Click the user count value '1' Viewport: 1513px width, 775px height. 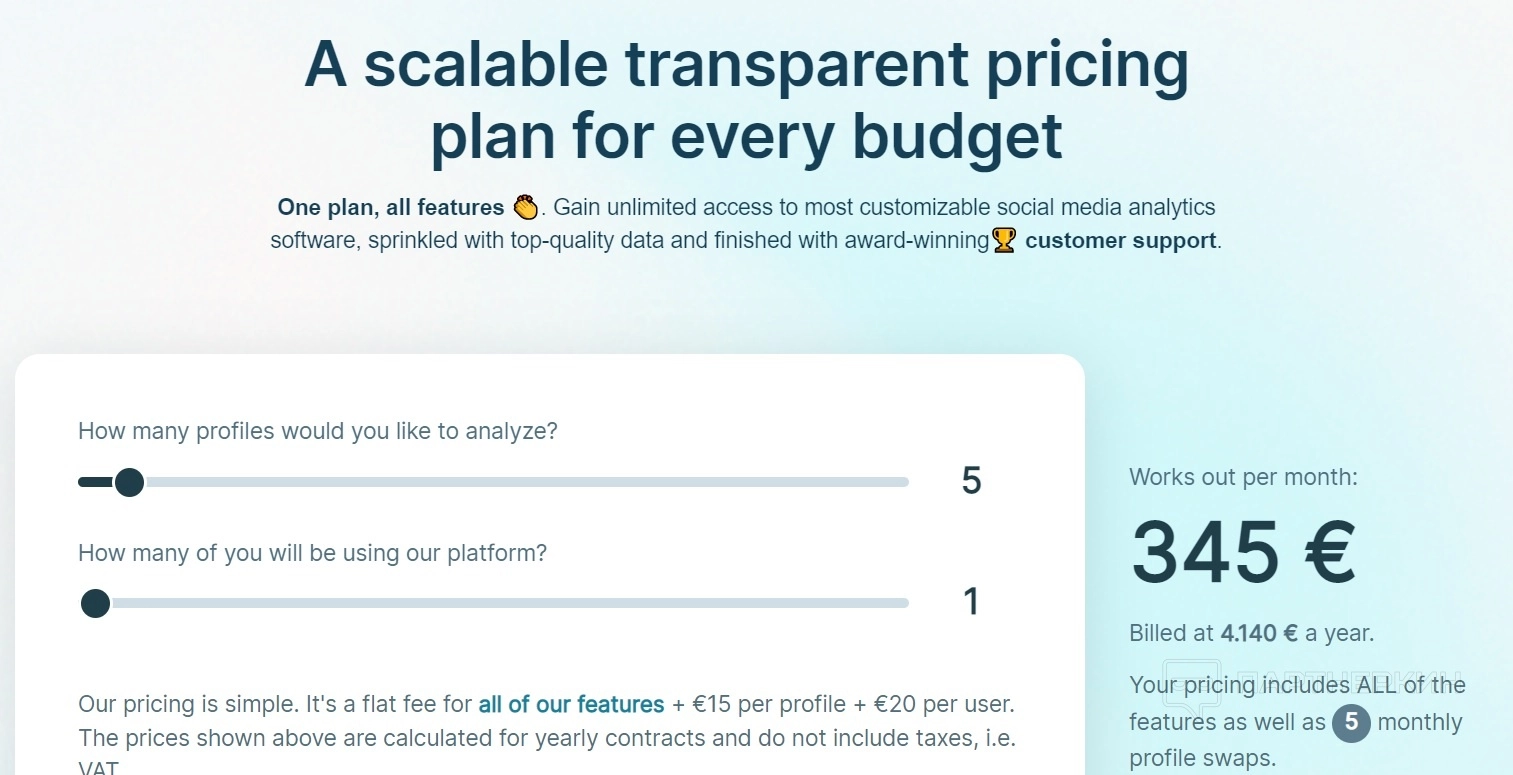[x=970, y=602]
